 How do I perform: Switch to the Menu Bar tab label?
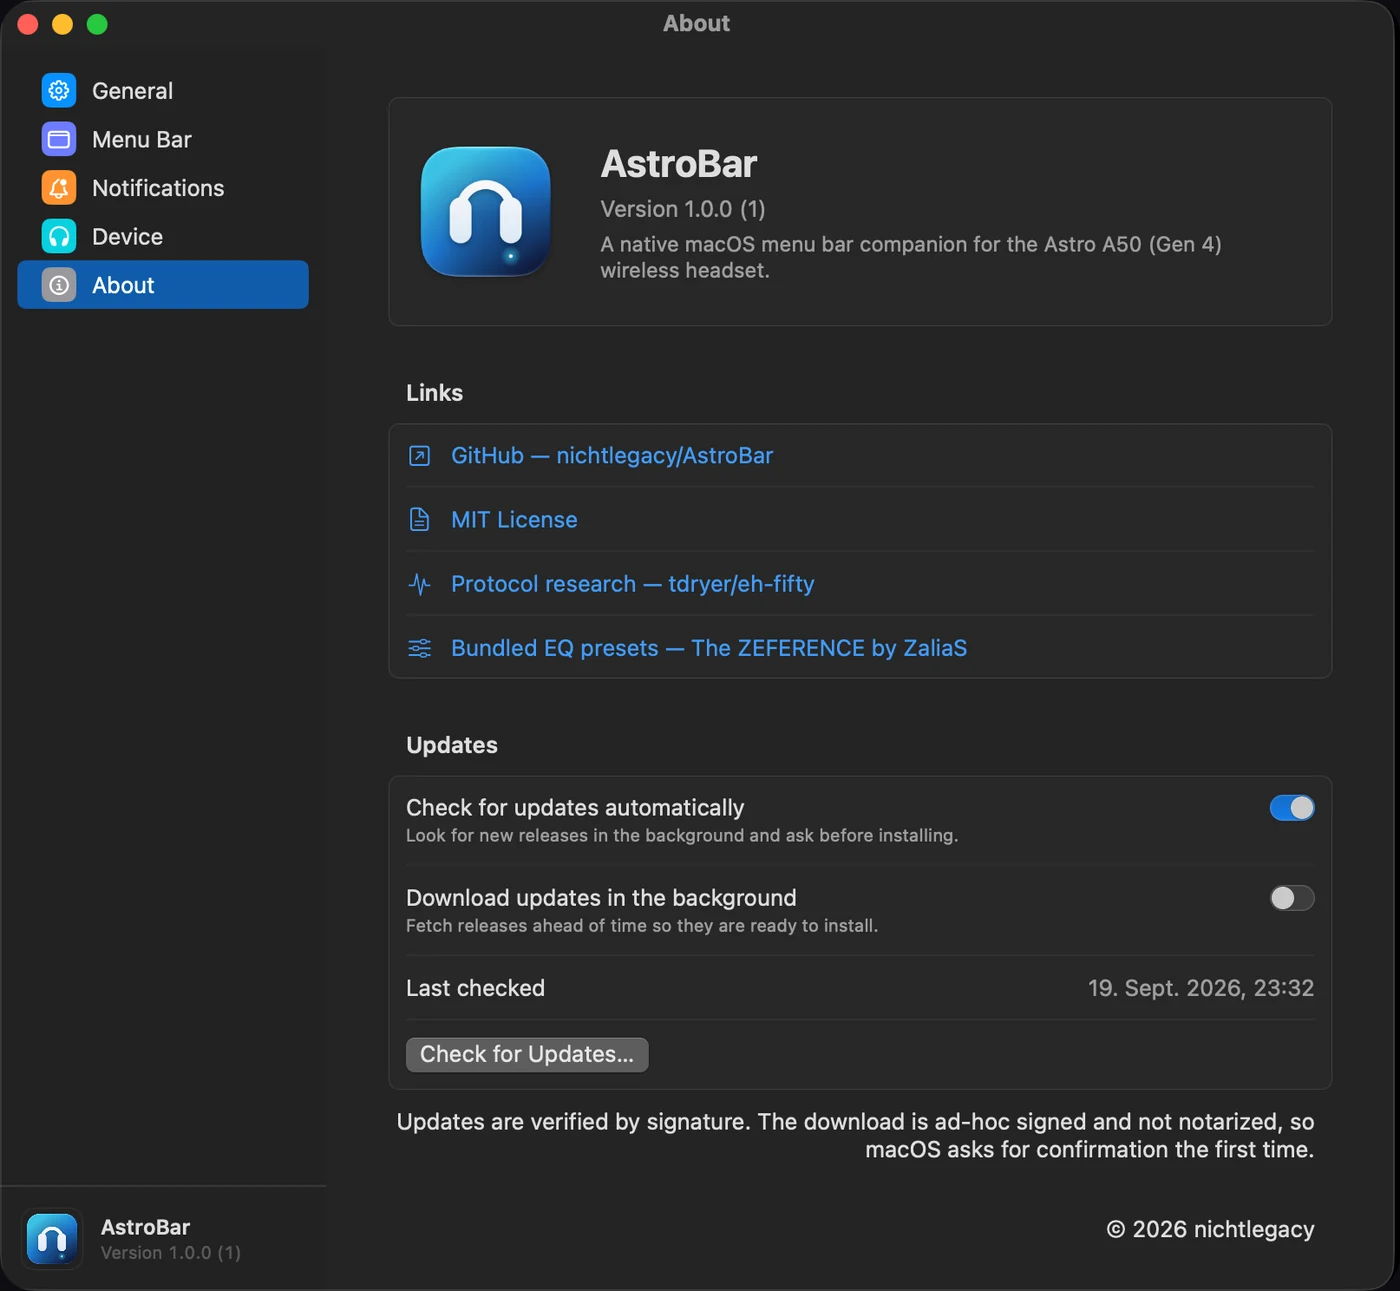(x=142, y=140)
